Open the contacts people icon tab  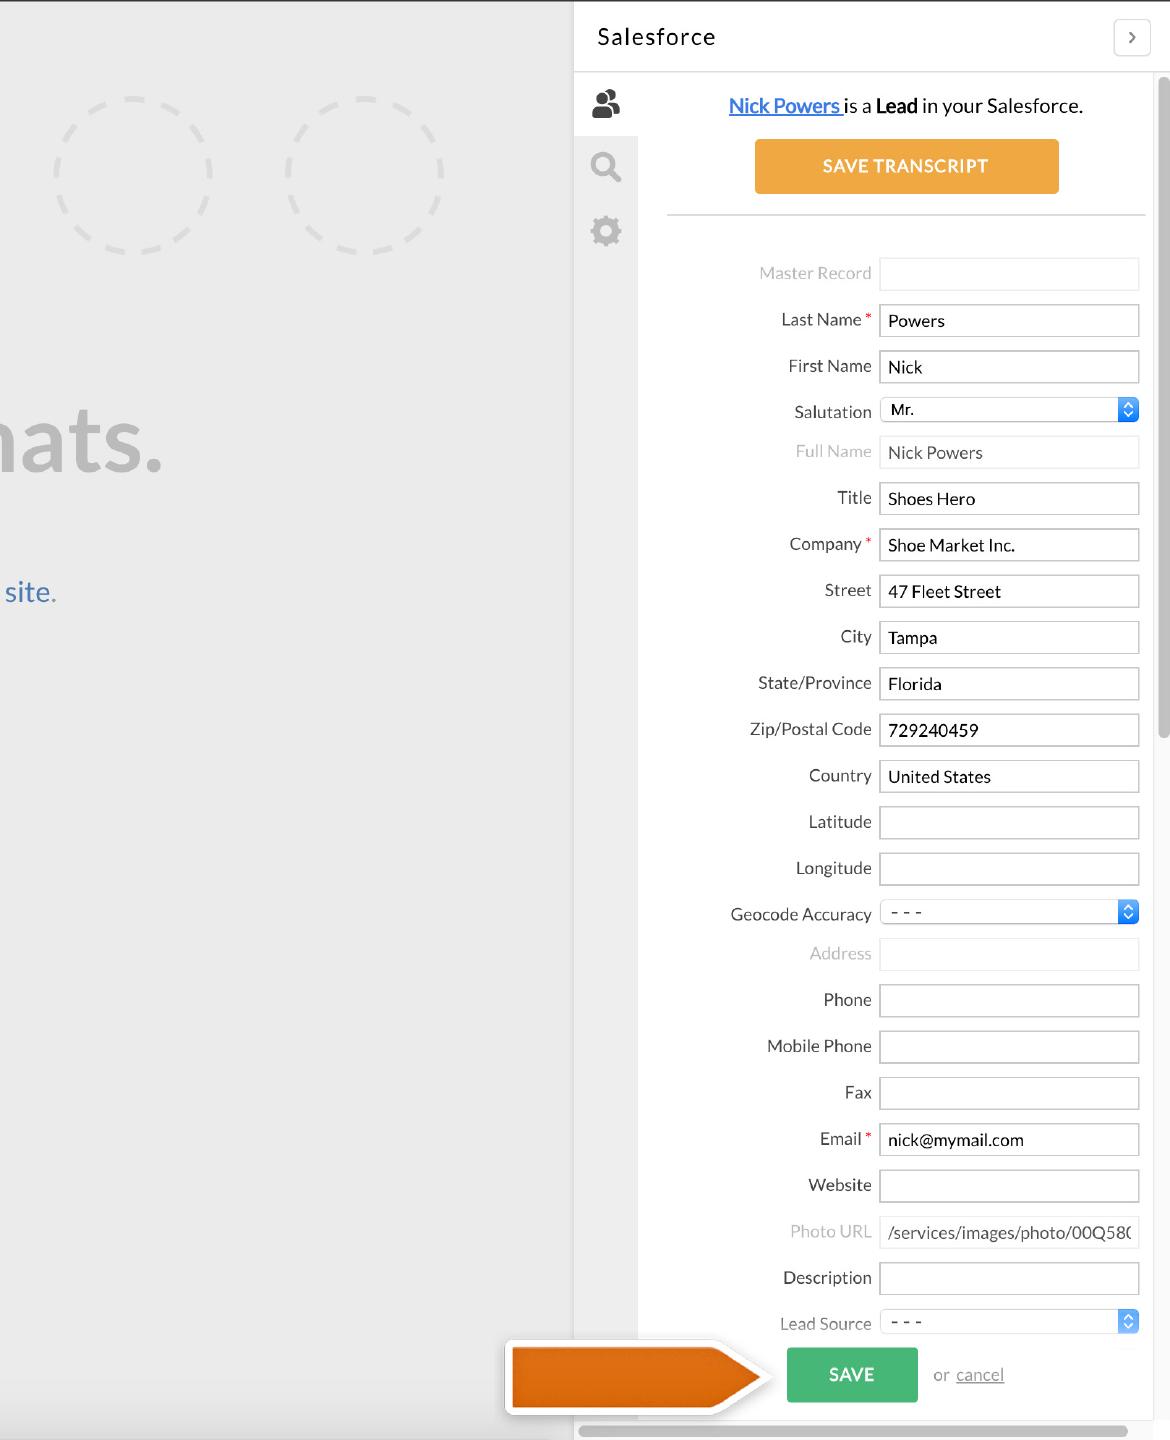606,104
